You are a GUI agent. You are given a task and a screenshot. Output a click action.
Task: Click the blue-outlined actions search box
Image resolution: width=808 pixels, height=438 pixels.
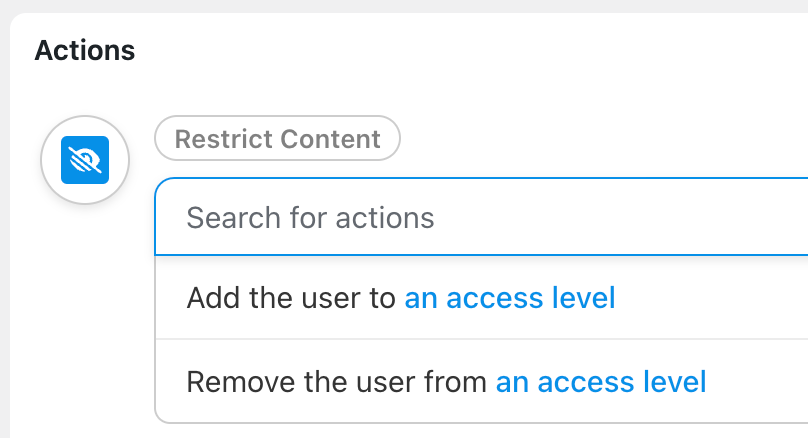point(481,217)
